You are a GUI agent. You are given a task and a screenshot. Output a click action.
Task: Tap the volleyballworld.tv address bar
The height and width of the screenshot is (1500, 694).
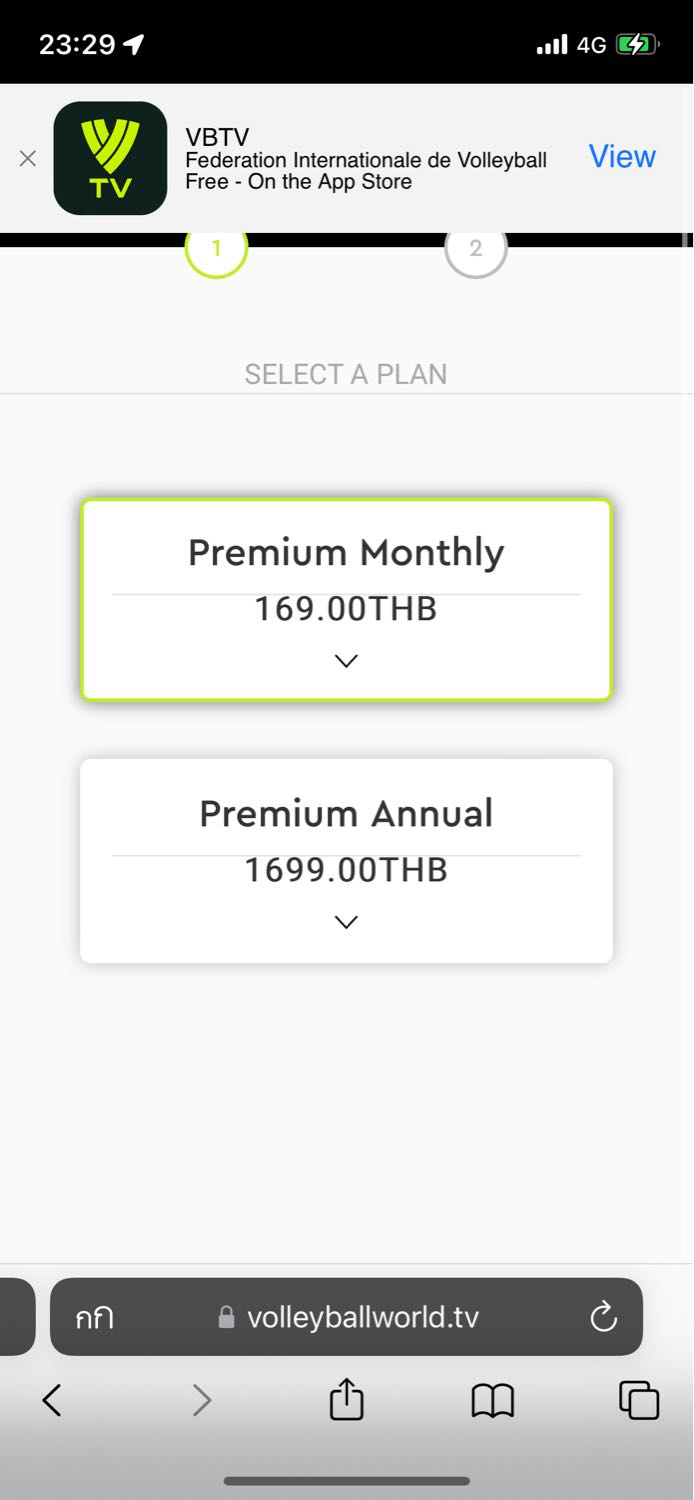coord(346,1317)
